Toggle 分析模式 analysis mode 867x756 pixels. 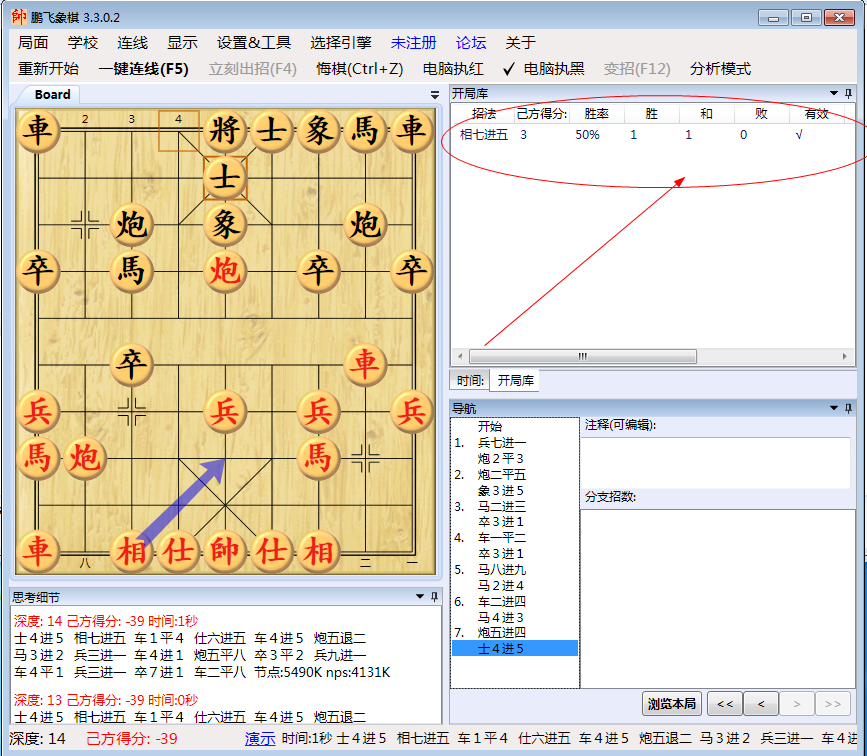[720, 69]
